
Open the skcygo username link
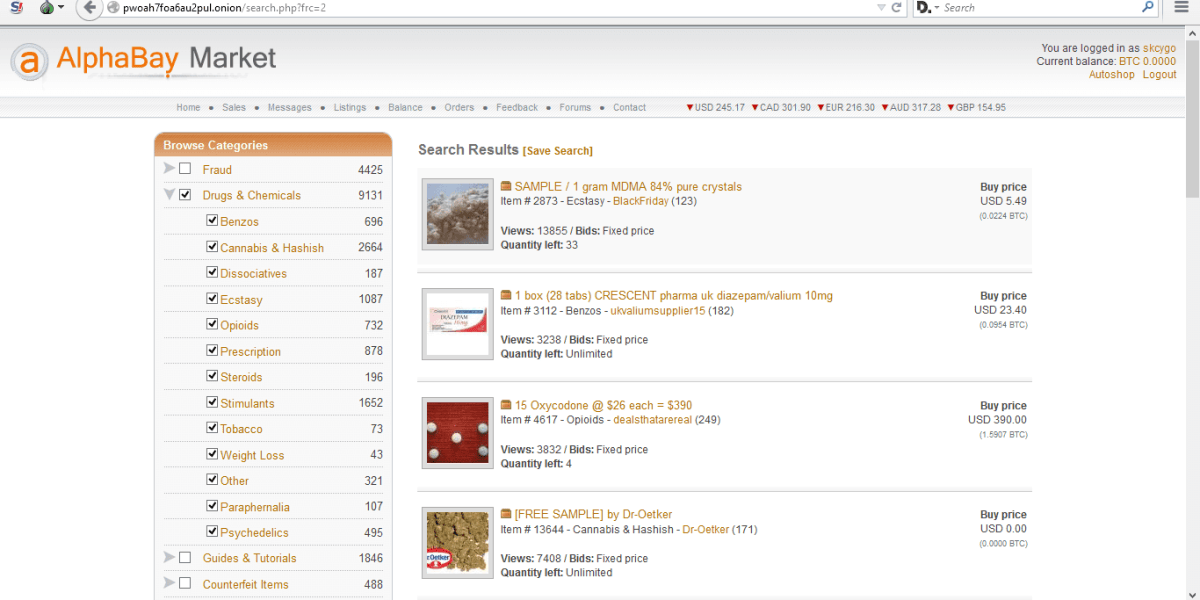tap(1160, 48)
